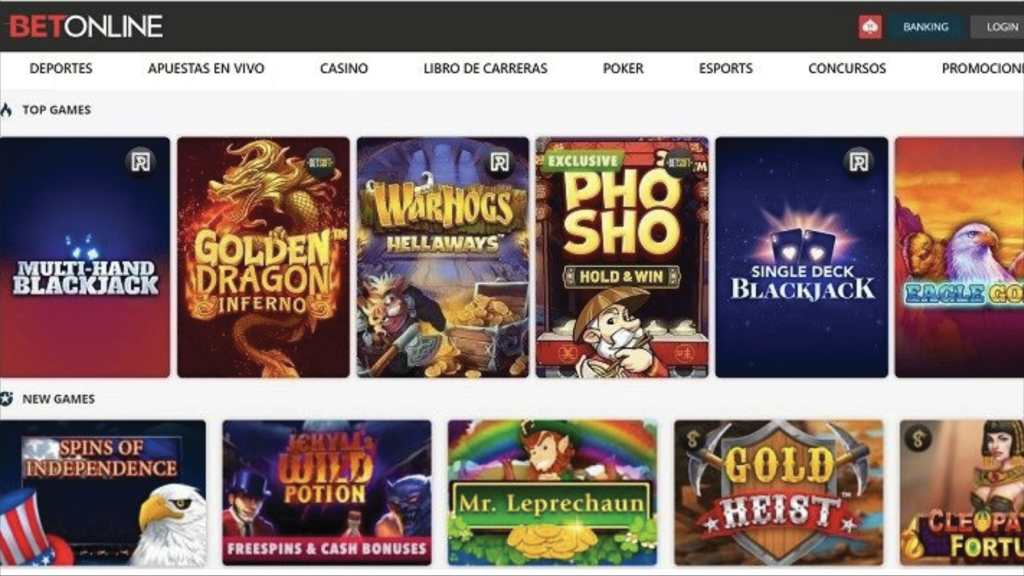The width and height of the screenshot is (1024, 576).
Task: Open Jekyll's Wild Potion game thumbnail
Action: [327, 492]
